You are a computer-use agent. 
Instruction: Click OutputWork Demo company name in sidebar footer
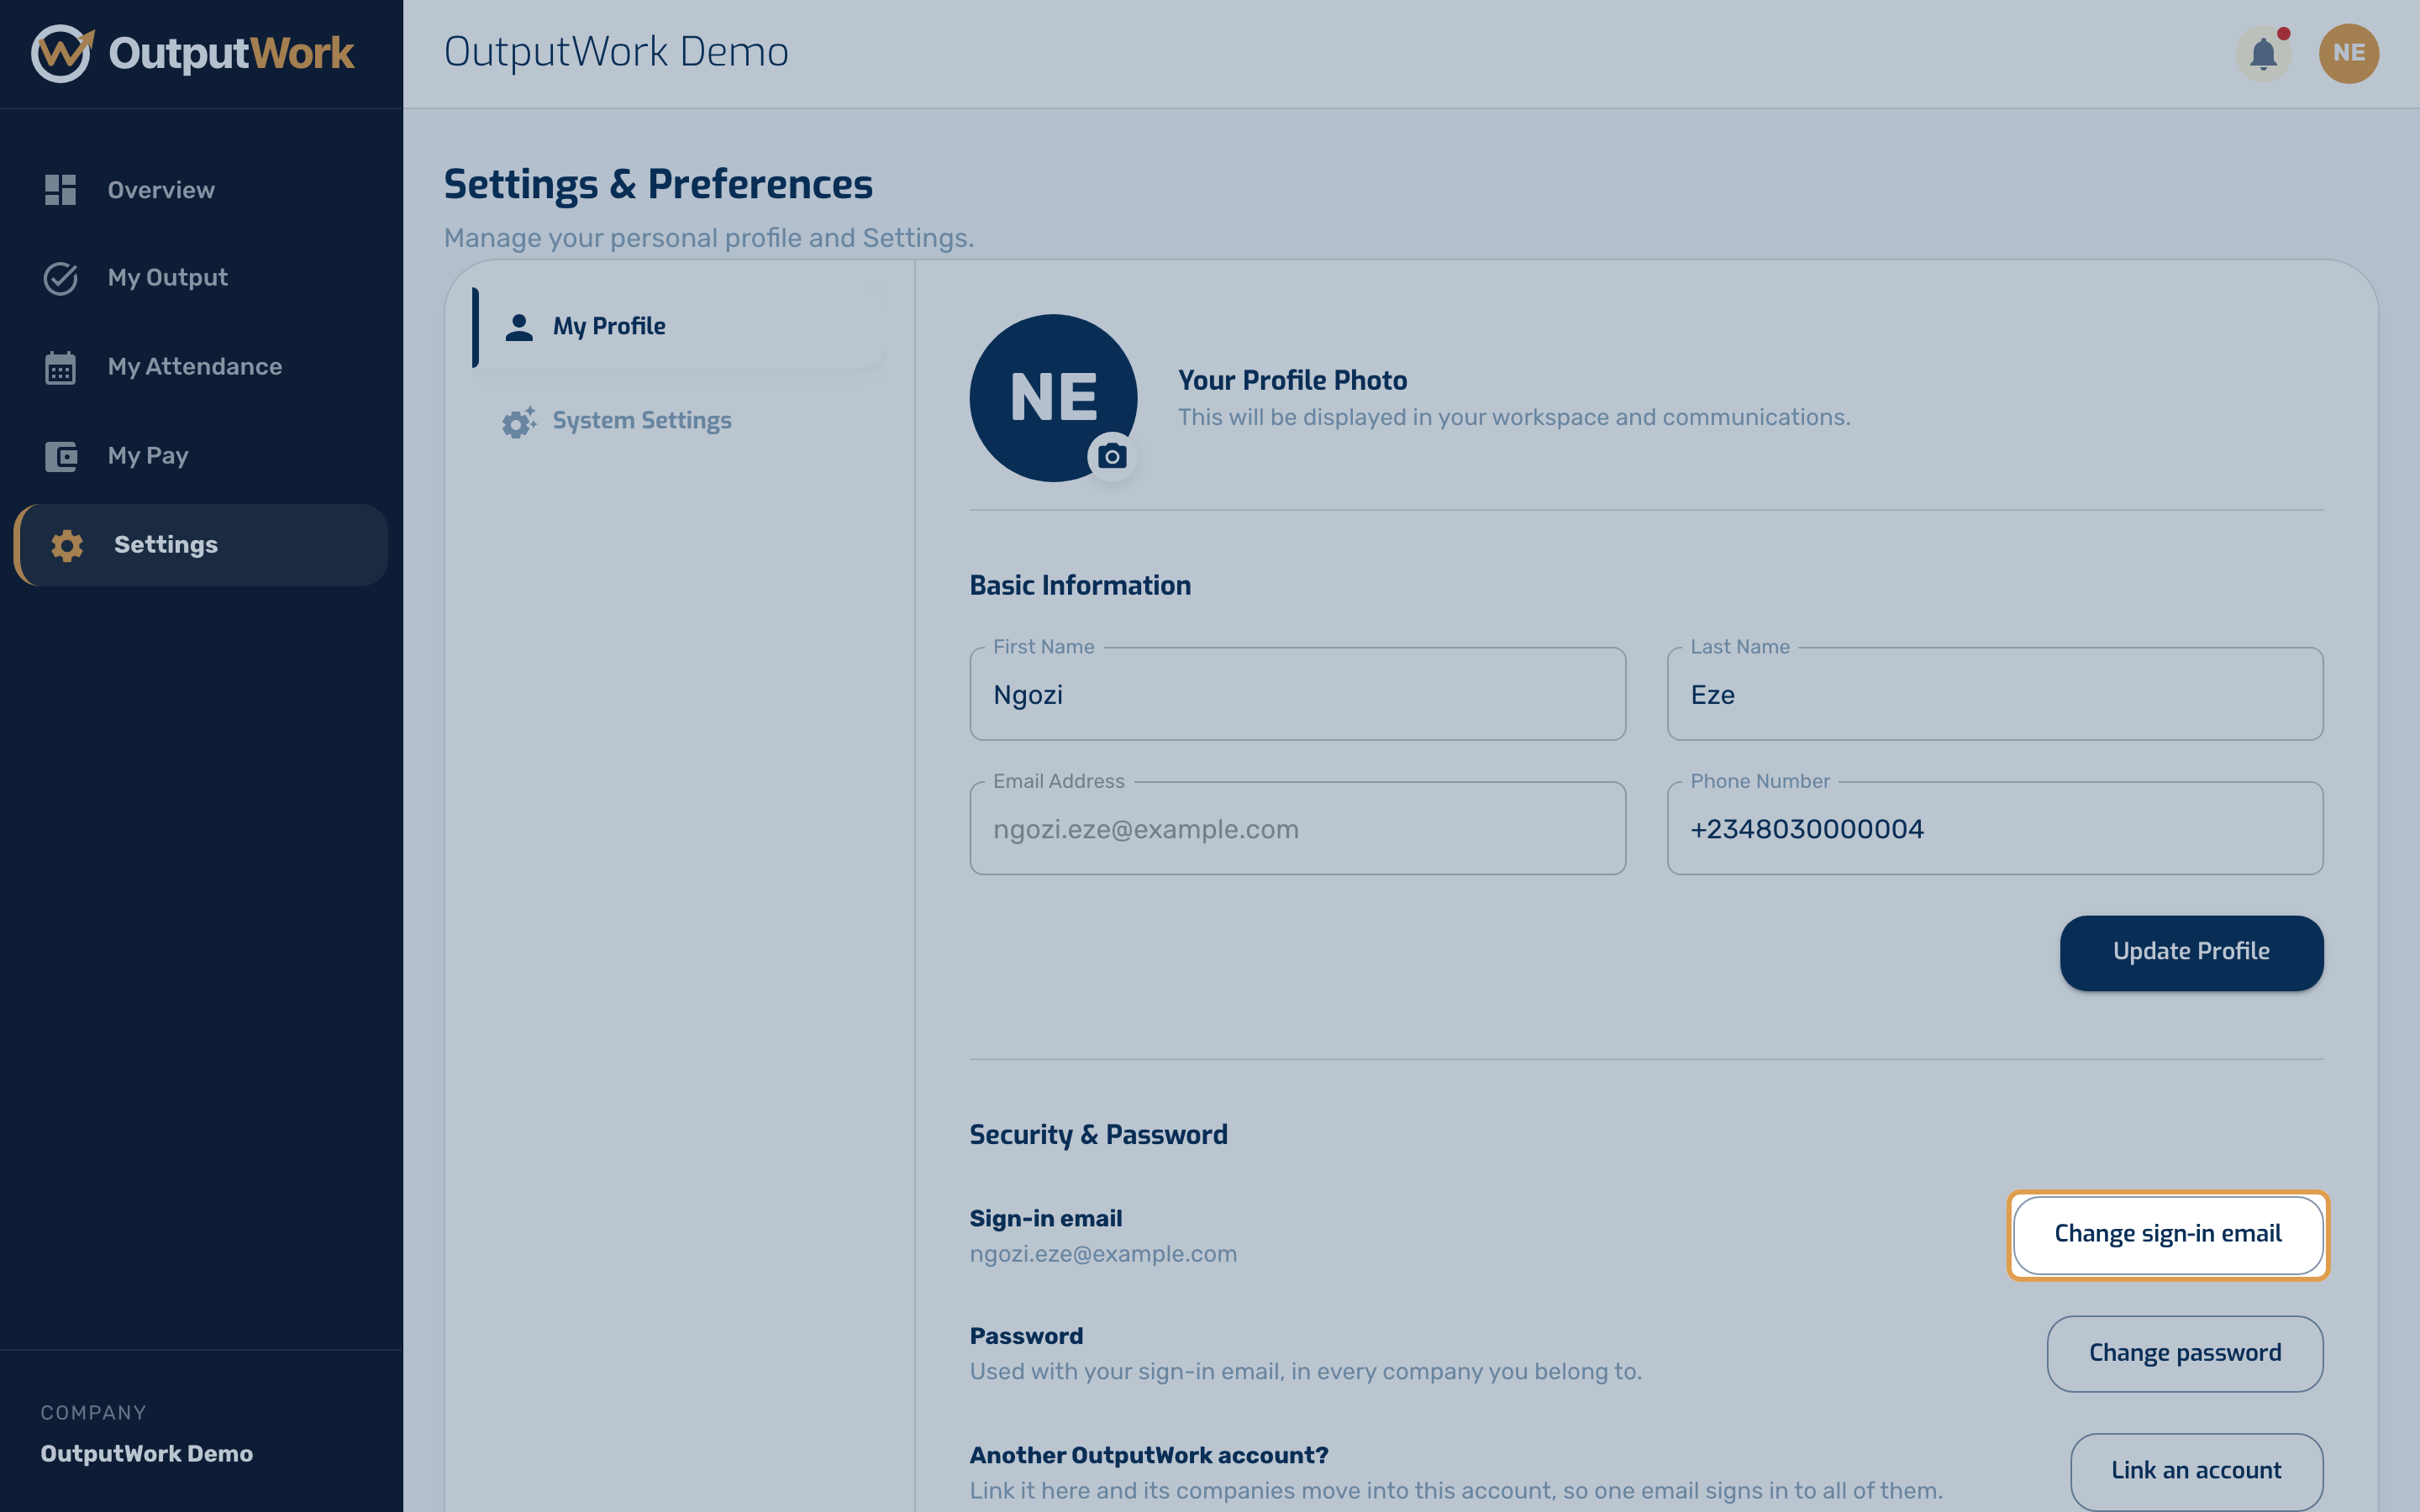point(146,1454)
